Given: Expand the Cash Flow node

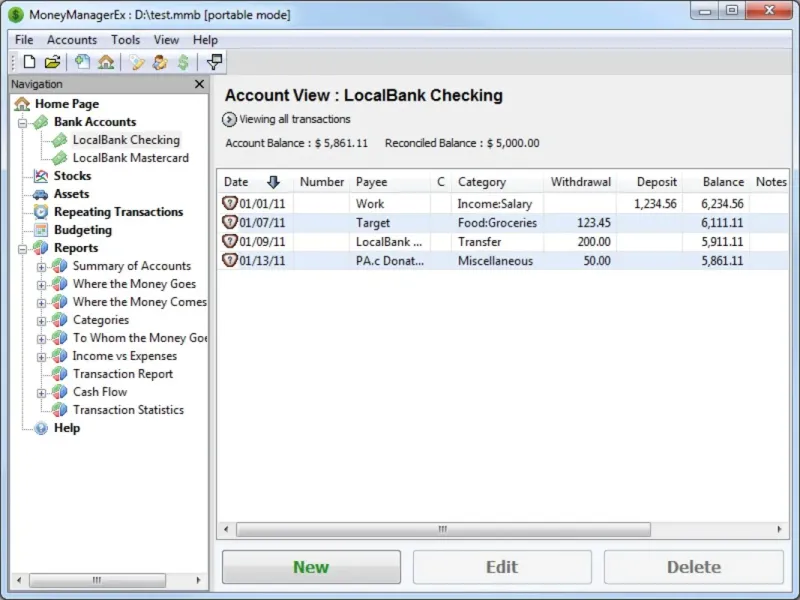Looking at the screenshot, I should point(41,393).
